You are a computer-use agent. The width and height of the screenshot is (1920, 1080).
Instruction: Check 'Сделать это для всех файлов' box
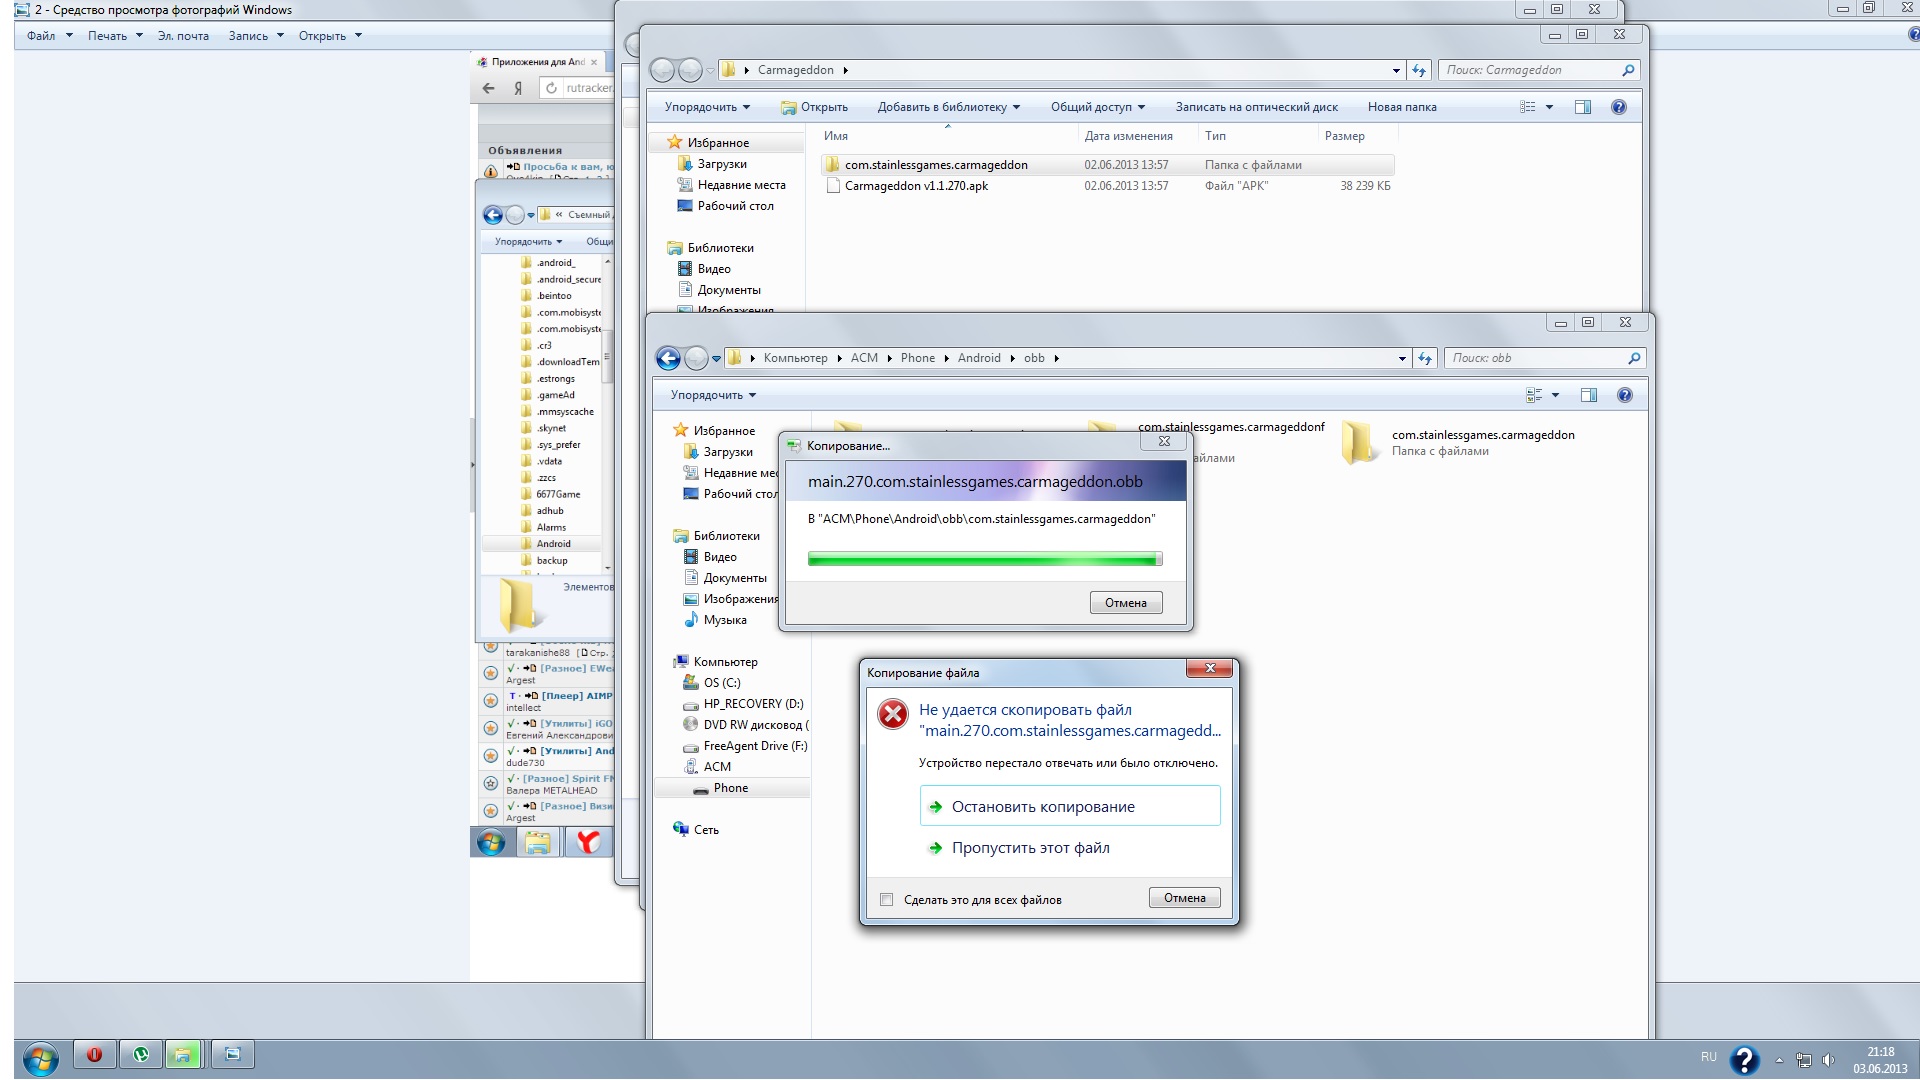pos(886,899)
